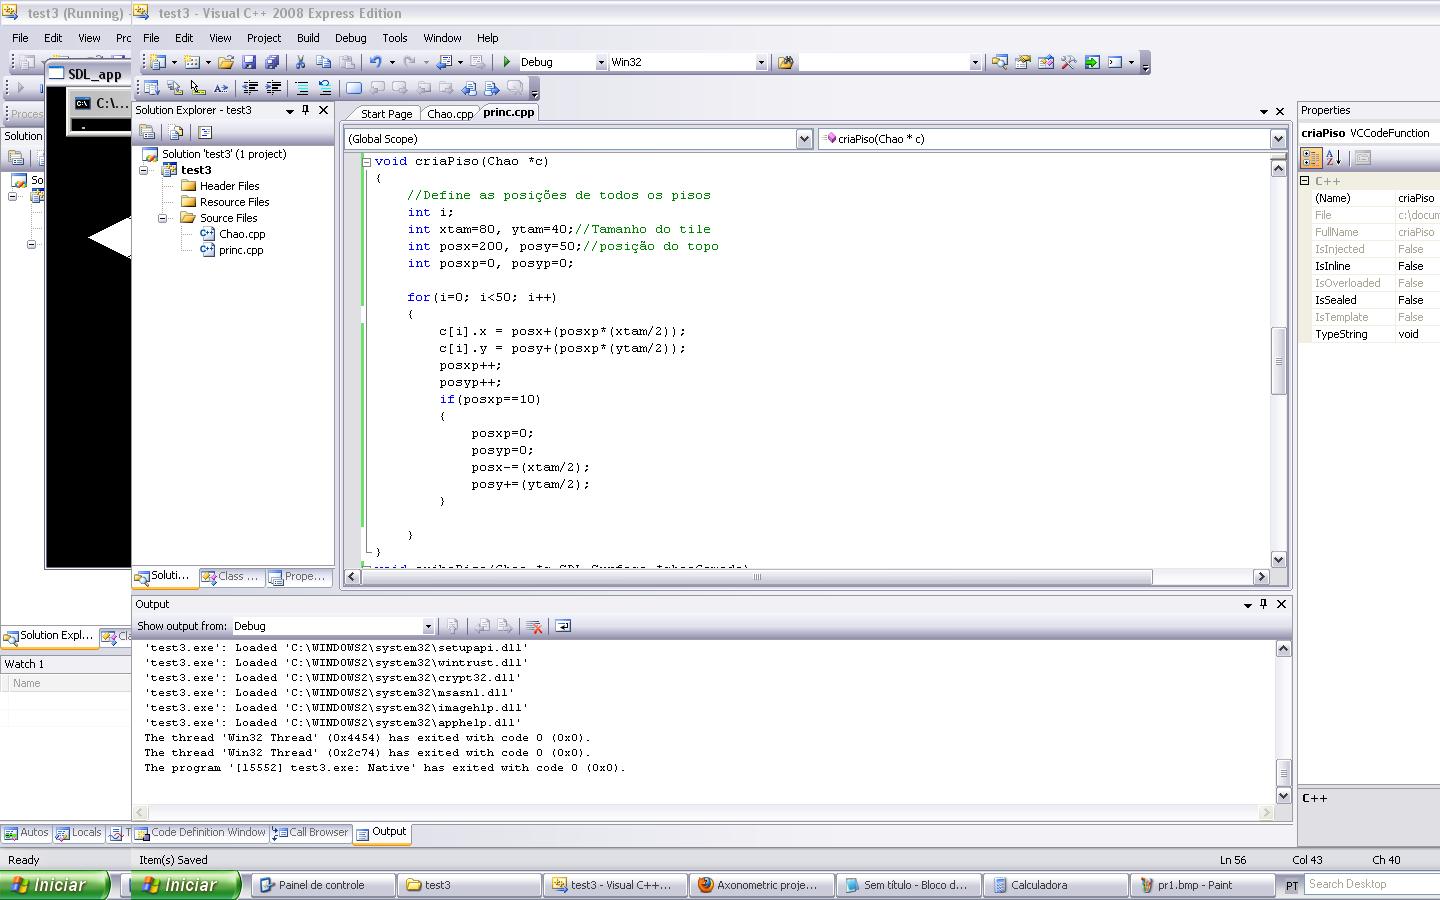Cut selection using the scissors icon

(300, 62)
